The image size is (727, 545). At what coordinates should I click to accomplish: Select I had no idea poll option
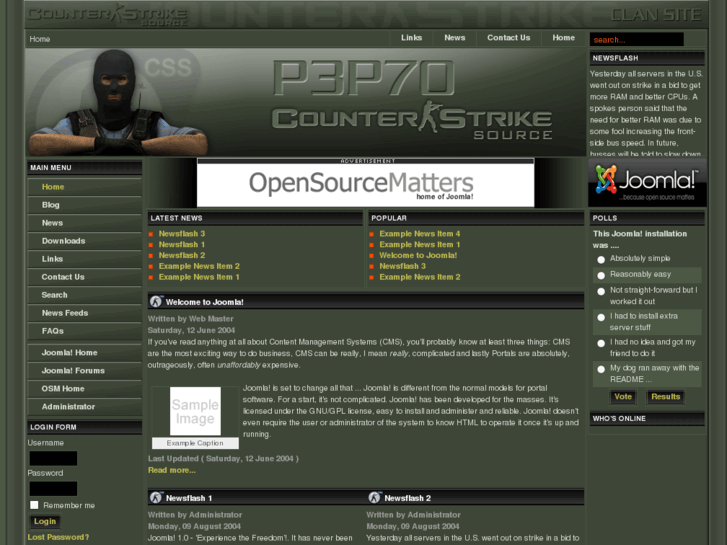pos(601,343)
